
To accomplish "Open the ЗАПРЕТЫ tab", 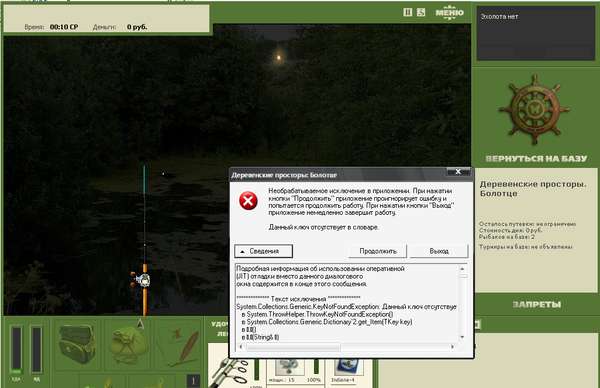I will 536,304.
